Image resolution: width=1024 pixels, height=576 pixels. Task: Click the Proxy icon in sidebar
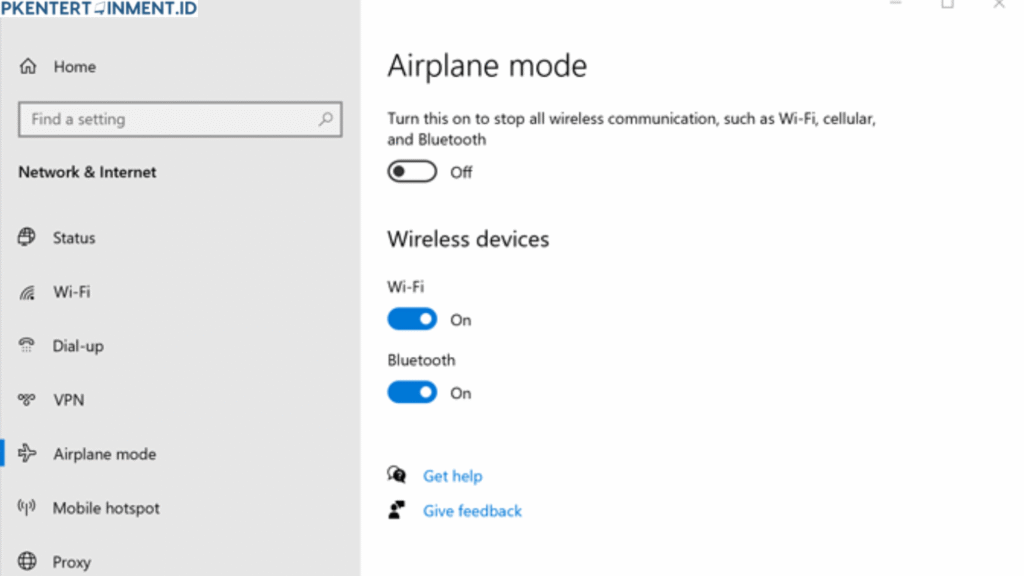pyautogui.click(x=27, y=561)
